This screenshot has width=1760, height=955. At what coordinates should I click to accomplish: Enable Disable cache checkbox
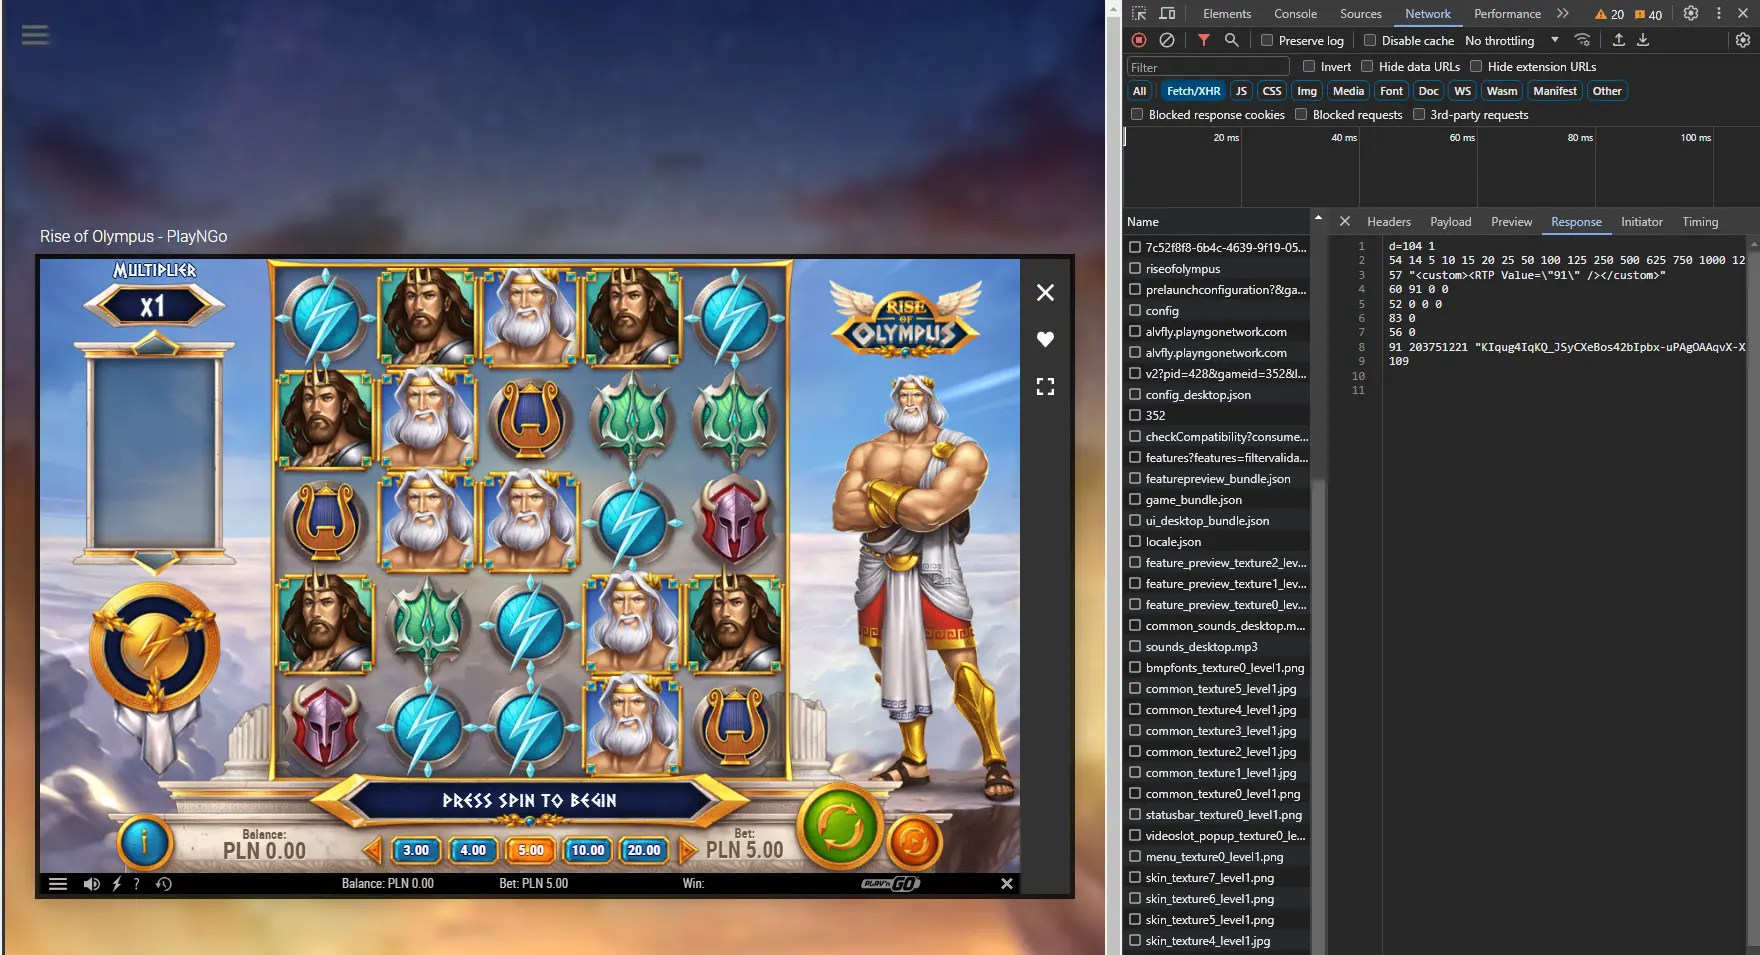coord(1370,41)
